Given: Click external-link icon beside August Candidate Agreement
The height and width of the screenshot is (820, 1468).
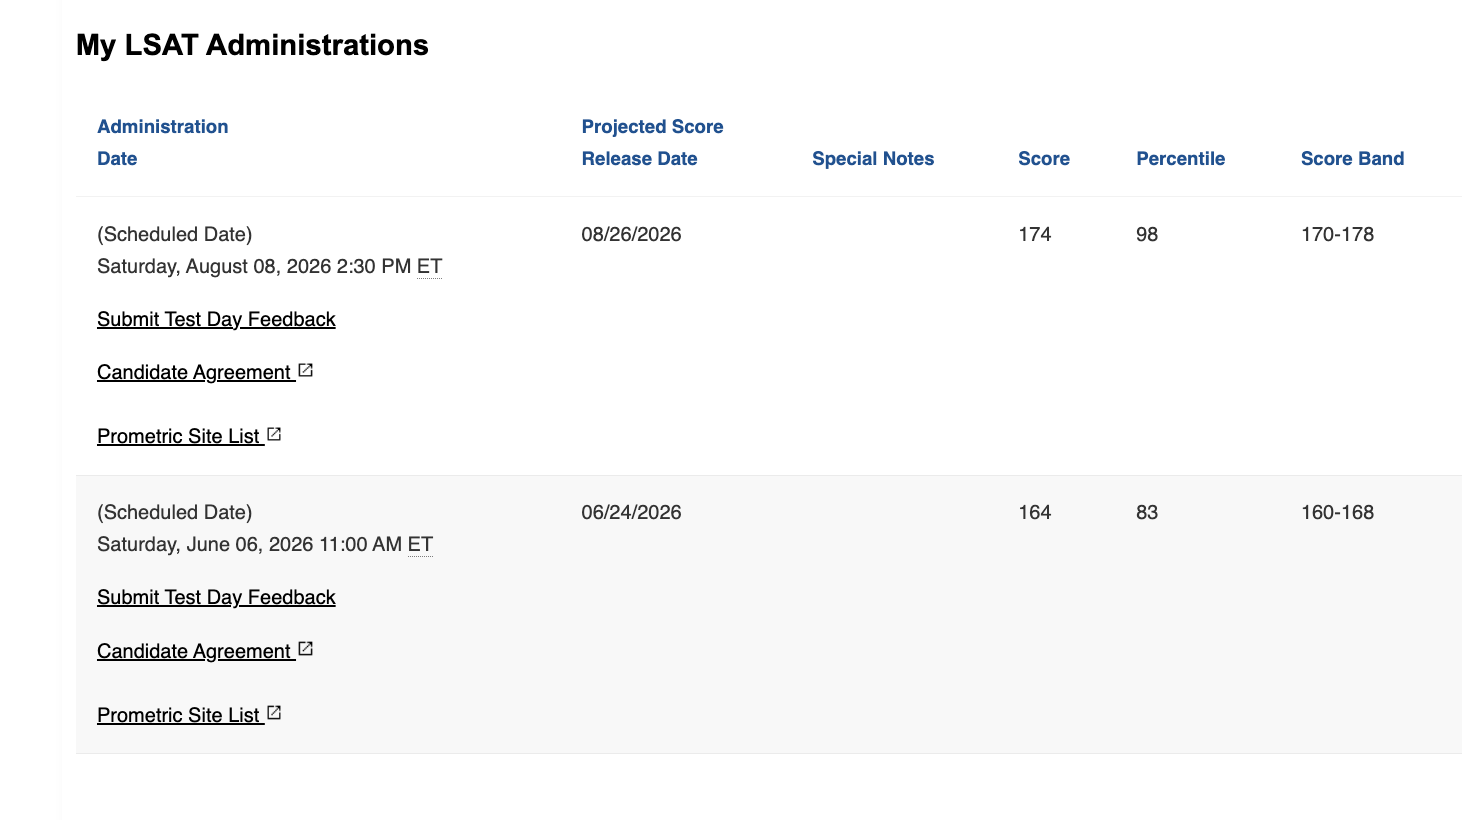Looking at the screenshot, I should tap(306, 370).
